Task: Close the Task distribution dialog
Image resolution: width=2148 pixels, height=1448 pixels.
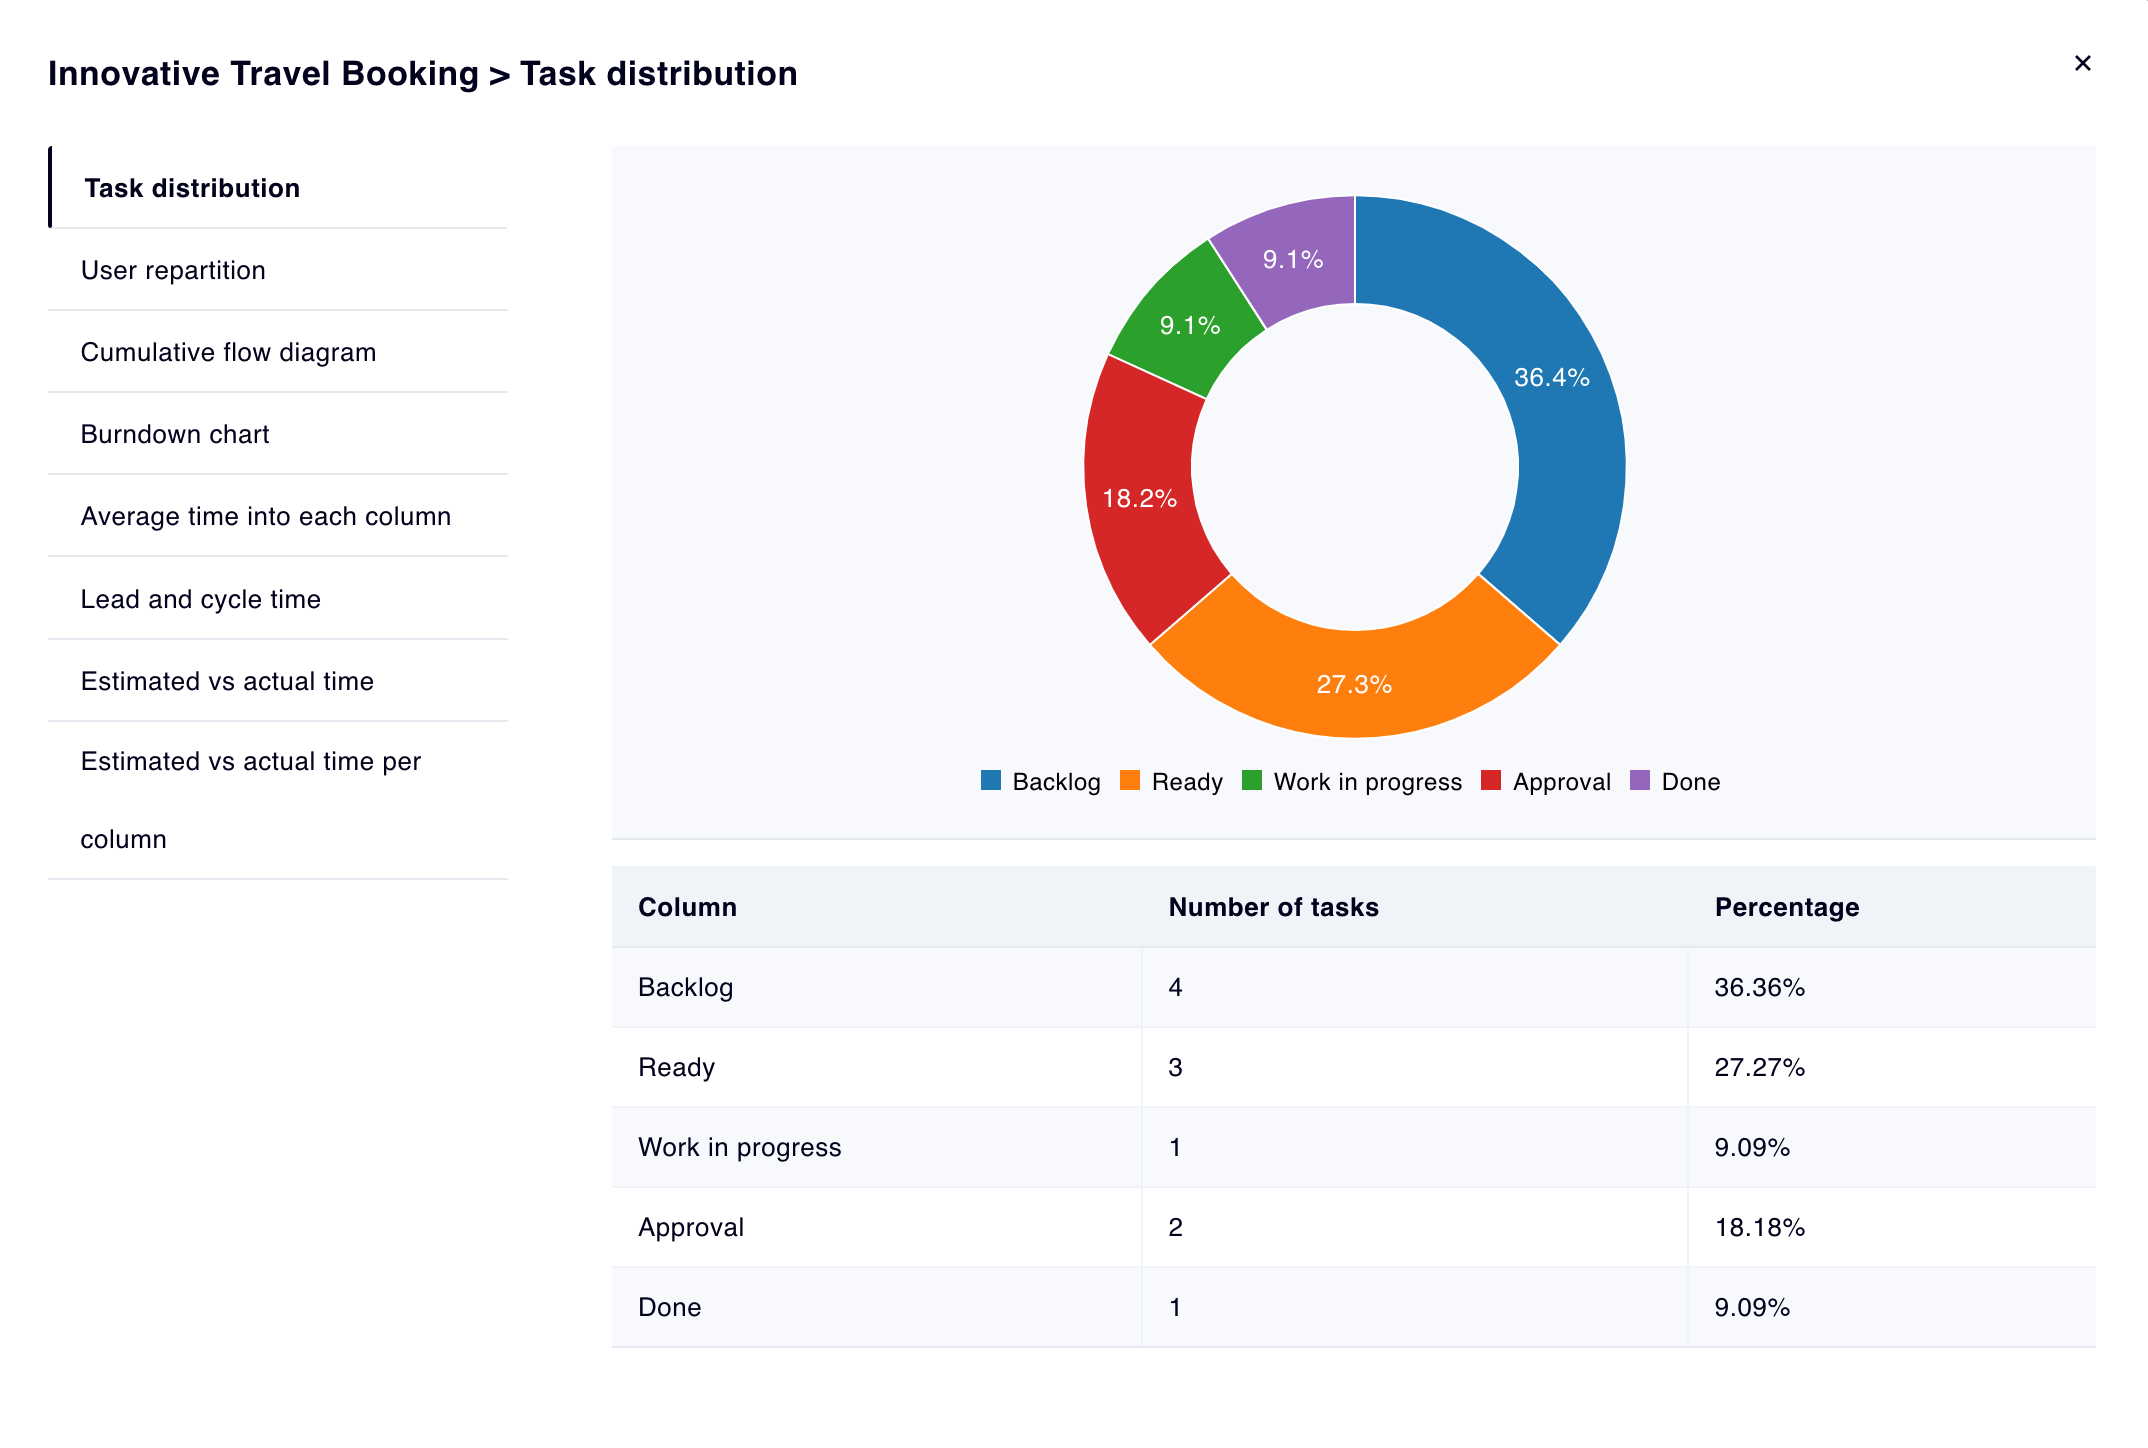Action: pyautogui.click(x=2082, y=64)
